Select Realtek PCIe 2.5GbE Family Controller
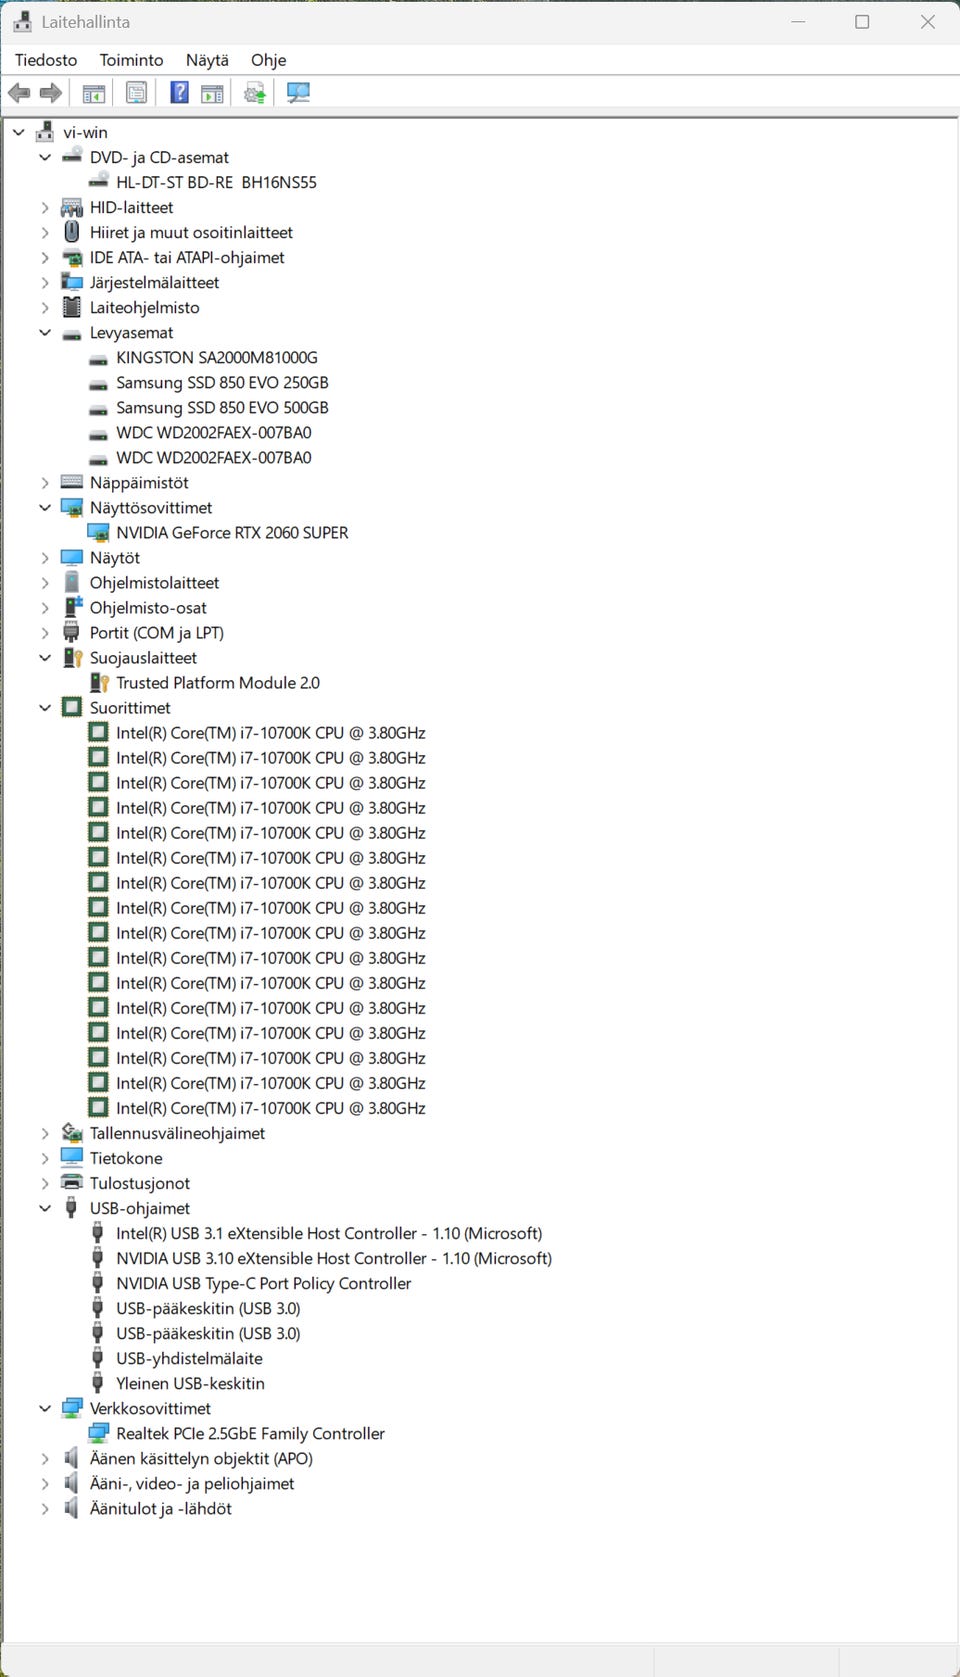Screen dimensions: 960x1677 [x=250, y=1433]
